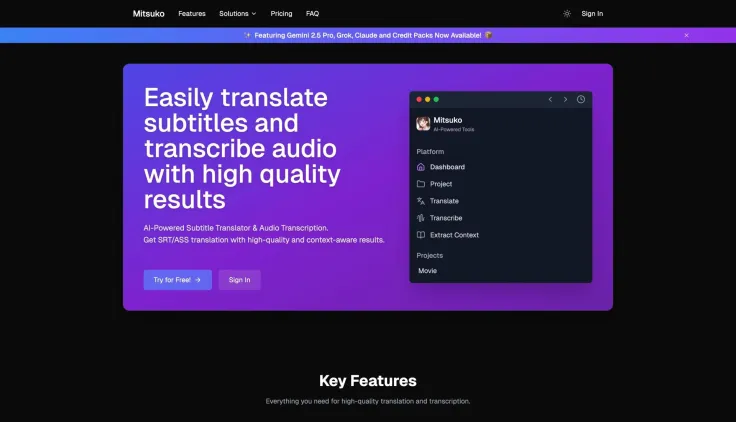Click the Extract Context book icon
Screen dimensions: 736x422
click(421, 235)
